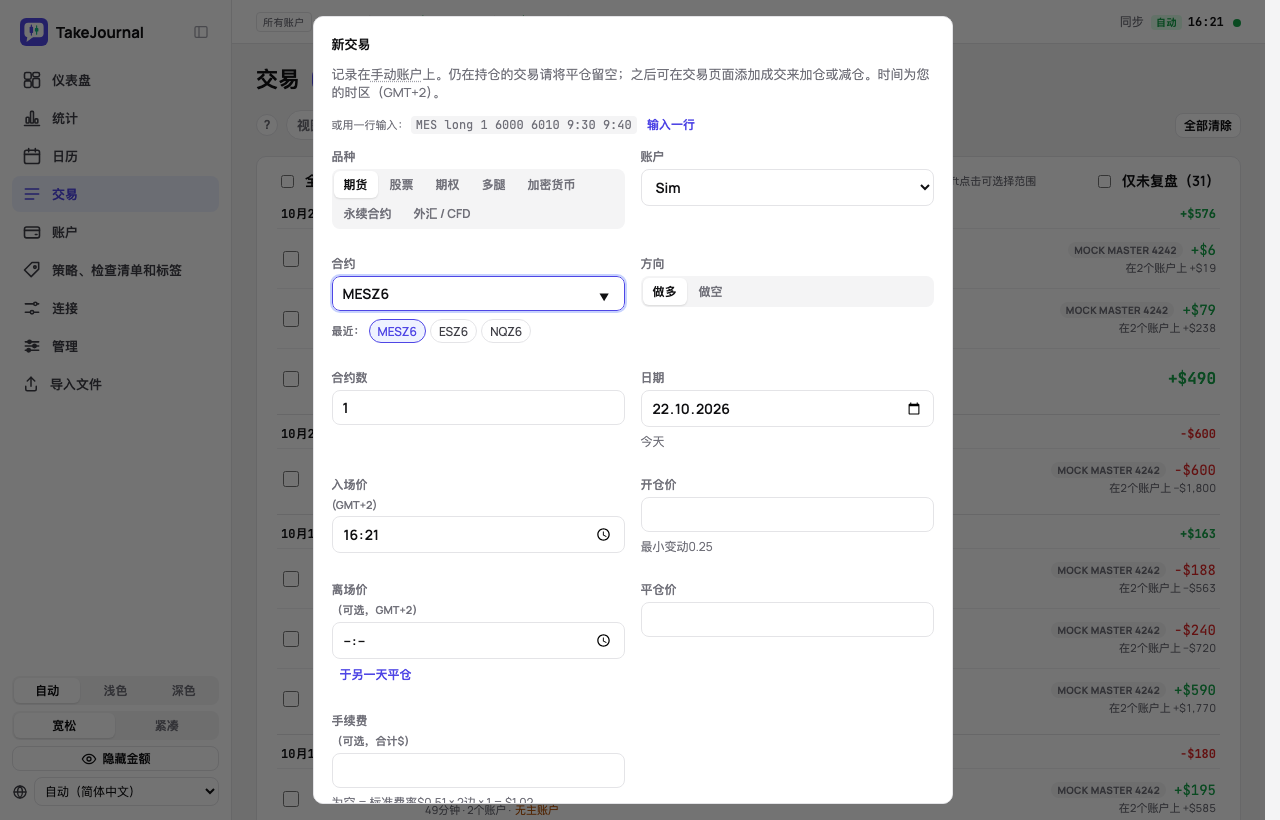Expand the 合约 MESZ6 combo box arrow
The image size is (1280, 820).
click(604, 296)
